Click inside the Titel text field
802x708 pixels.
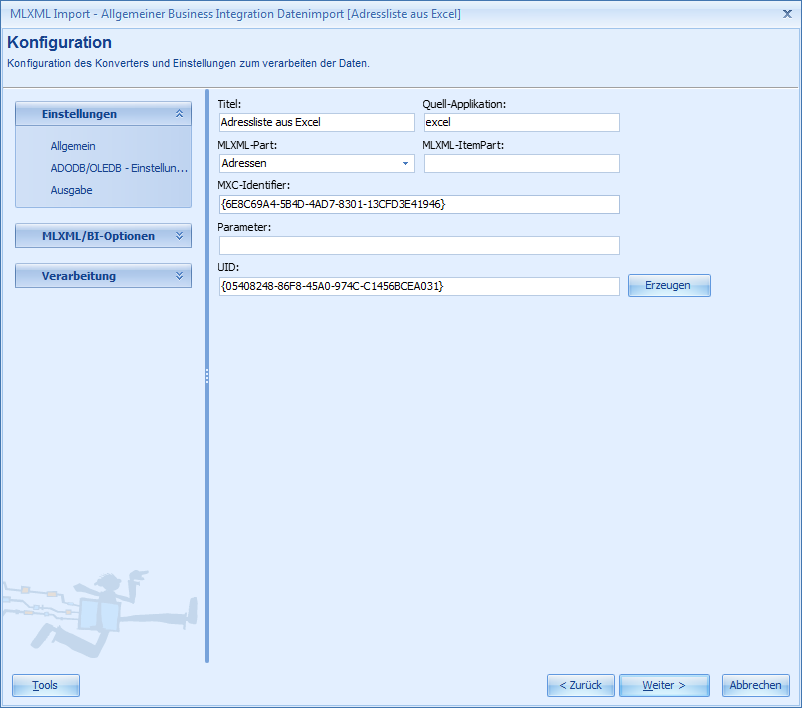click(x=316, y=122)
